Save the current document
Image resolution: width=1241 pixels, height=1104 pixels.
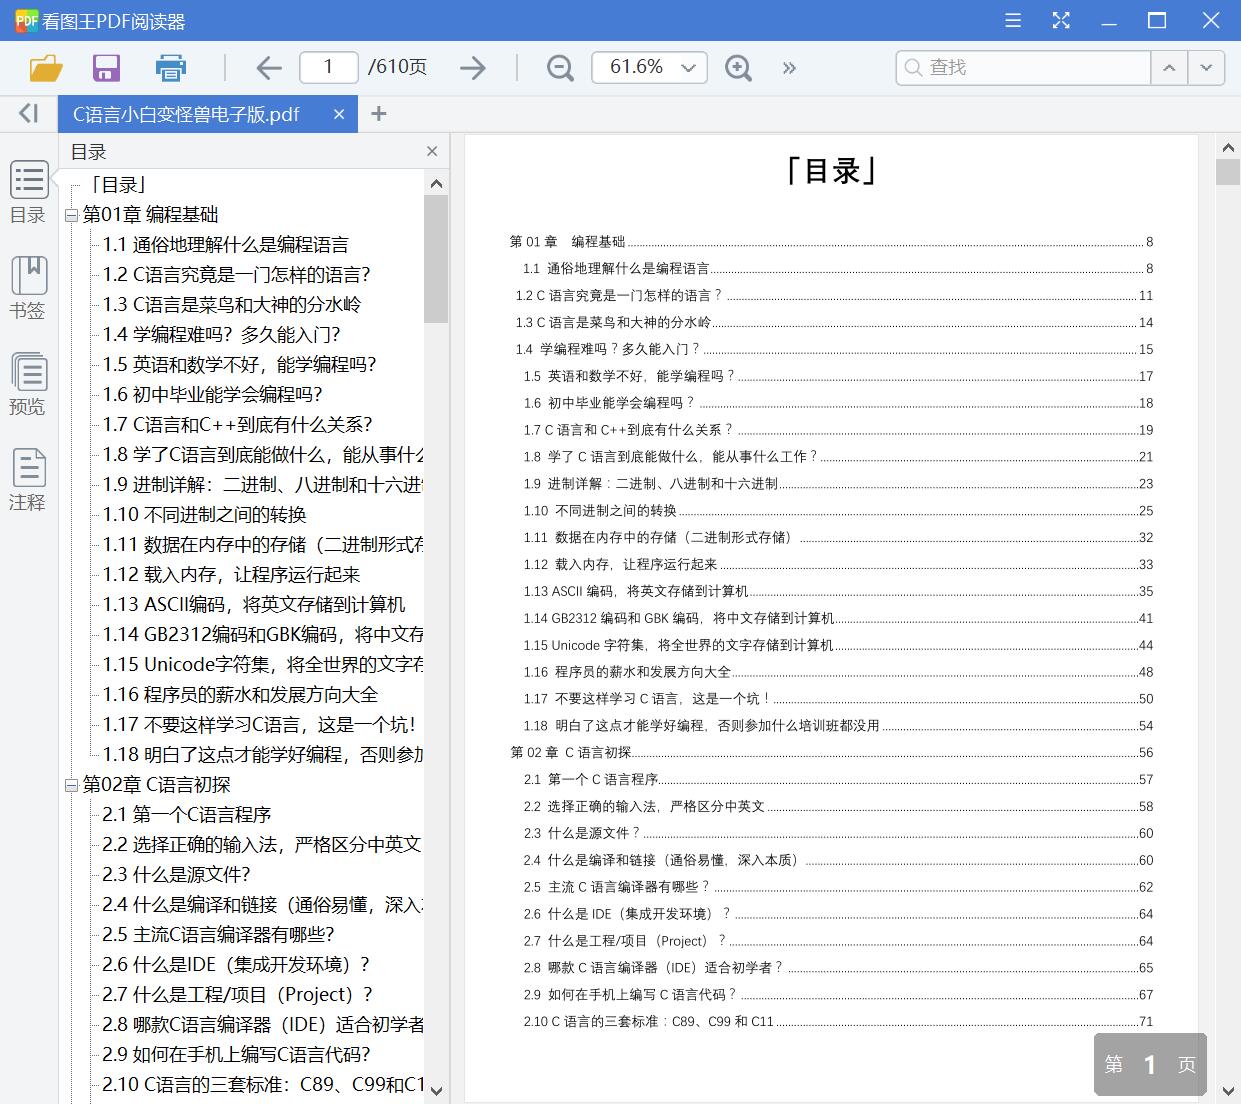pyautogui.click(x=106, y=67)
